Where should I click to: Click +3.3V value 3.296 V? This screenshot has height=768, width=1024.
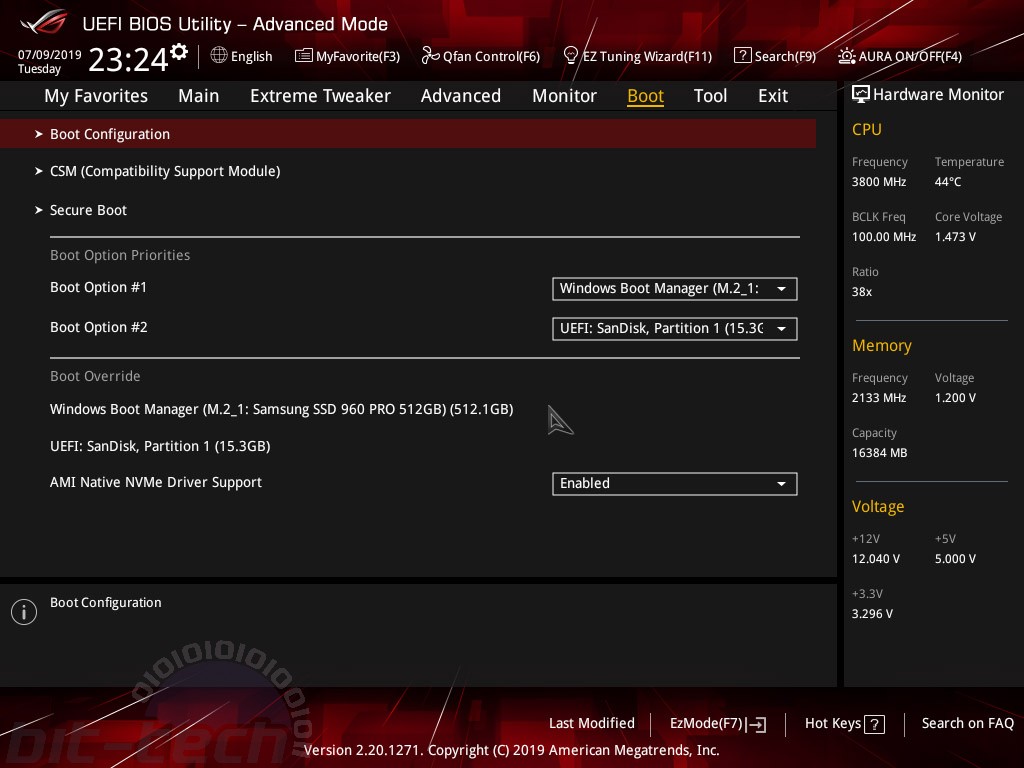tap(872, 614)
